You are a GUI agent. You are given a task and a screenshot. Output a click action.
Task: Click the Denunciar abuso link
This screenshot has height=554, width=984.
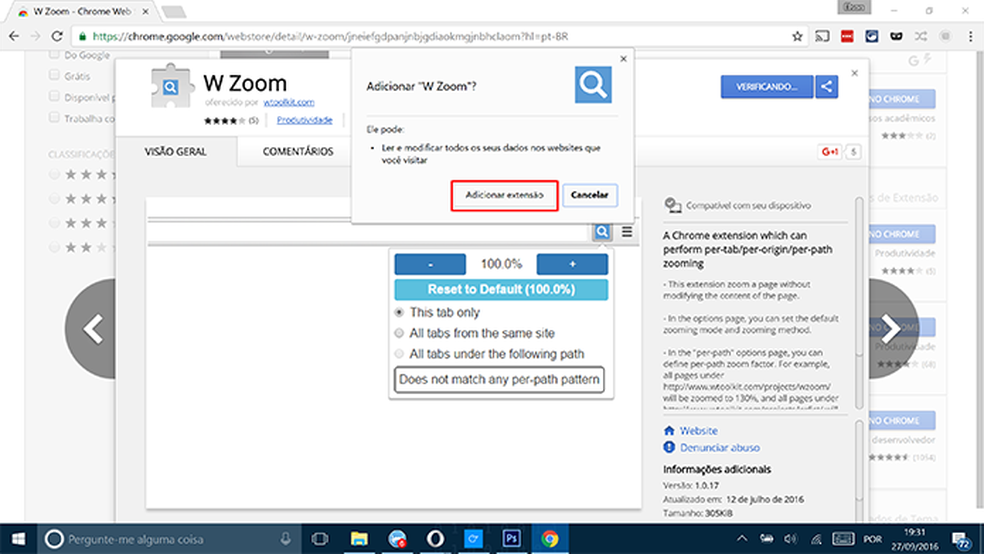point(719,448)
